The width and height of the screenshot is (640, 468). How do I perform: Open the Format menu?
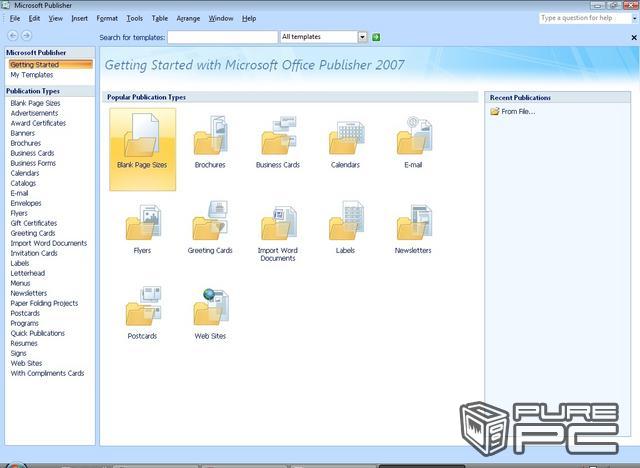click(107, 18)
